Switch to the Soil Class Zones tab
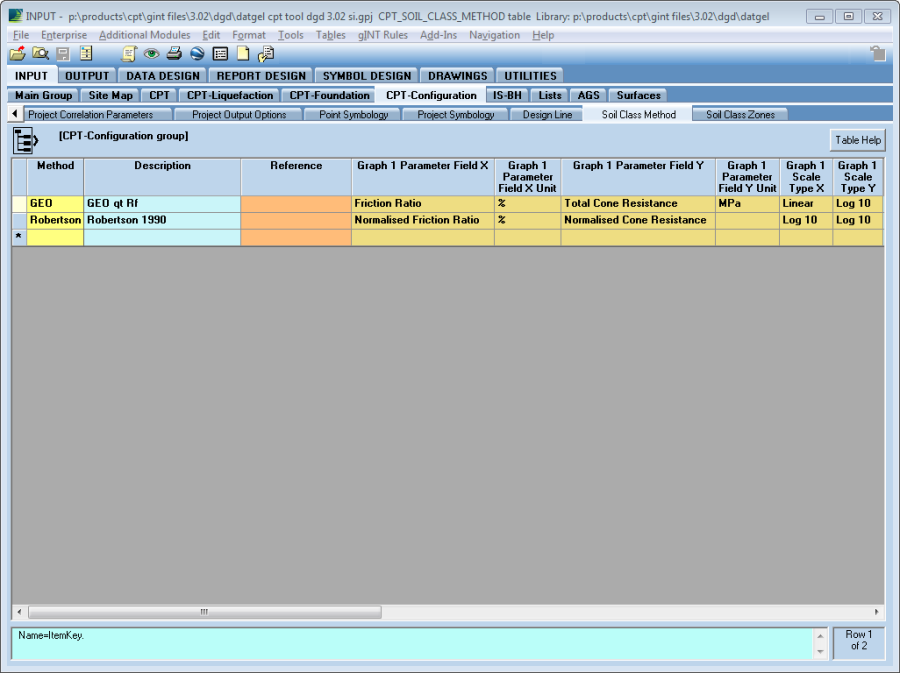 coord(740,114)
